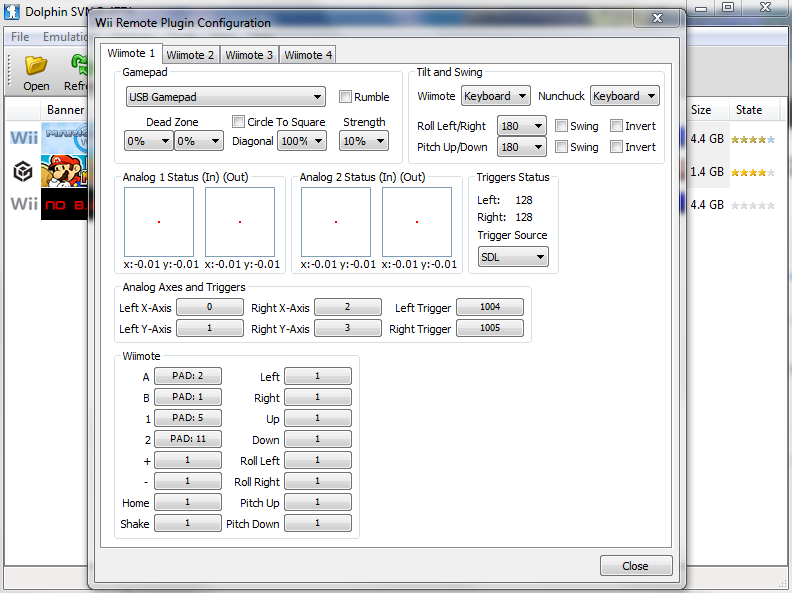The height and width of the screenshot is (593, 792).
Task: Sort game list by Banner column
Action: tap(65, 110)
